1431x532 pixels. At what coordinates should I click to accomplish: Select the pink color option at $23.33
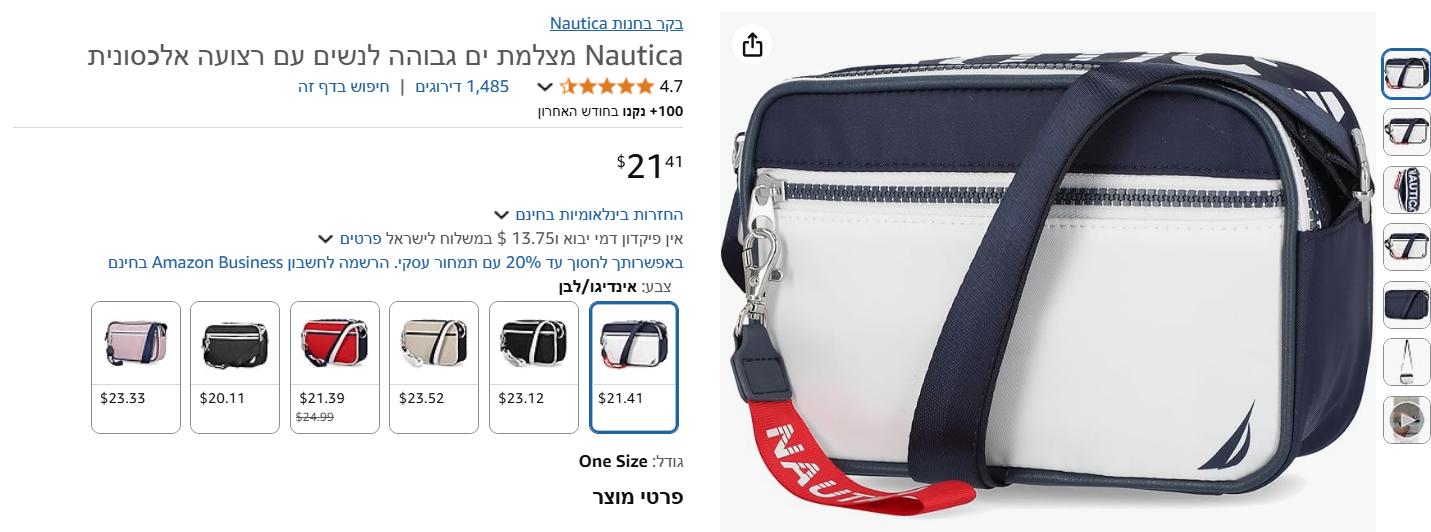136,367
